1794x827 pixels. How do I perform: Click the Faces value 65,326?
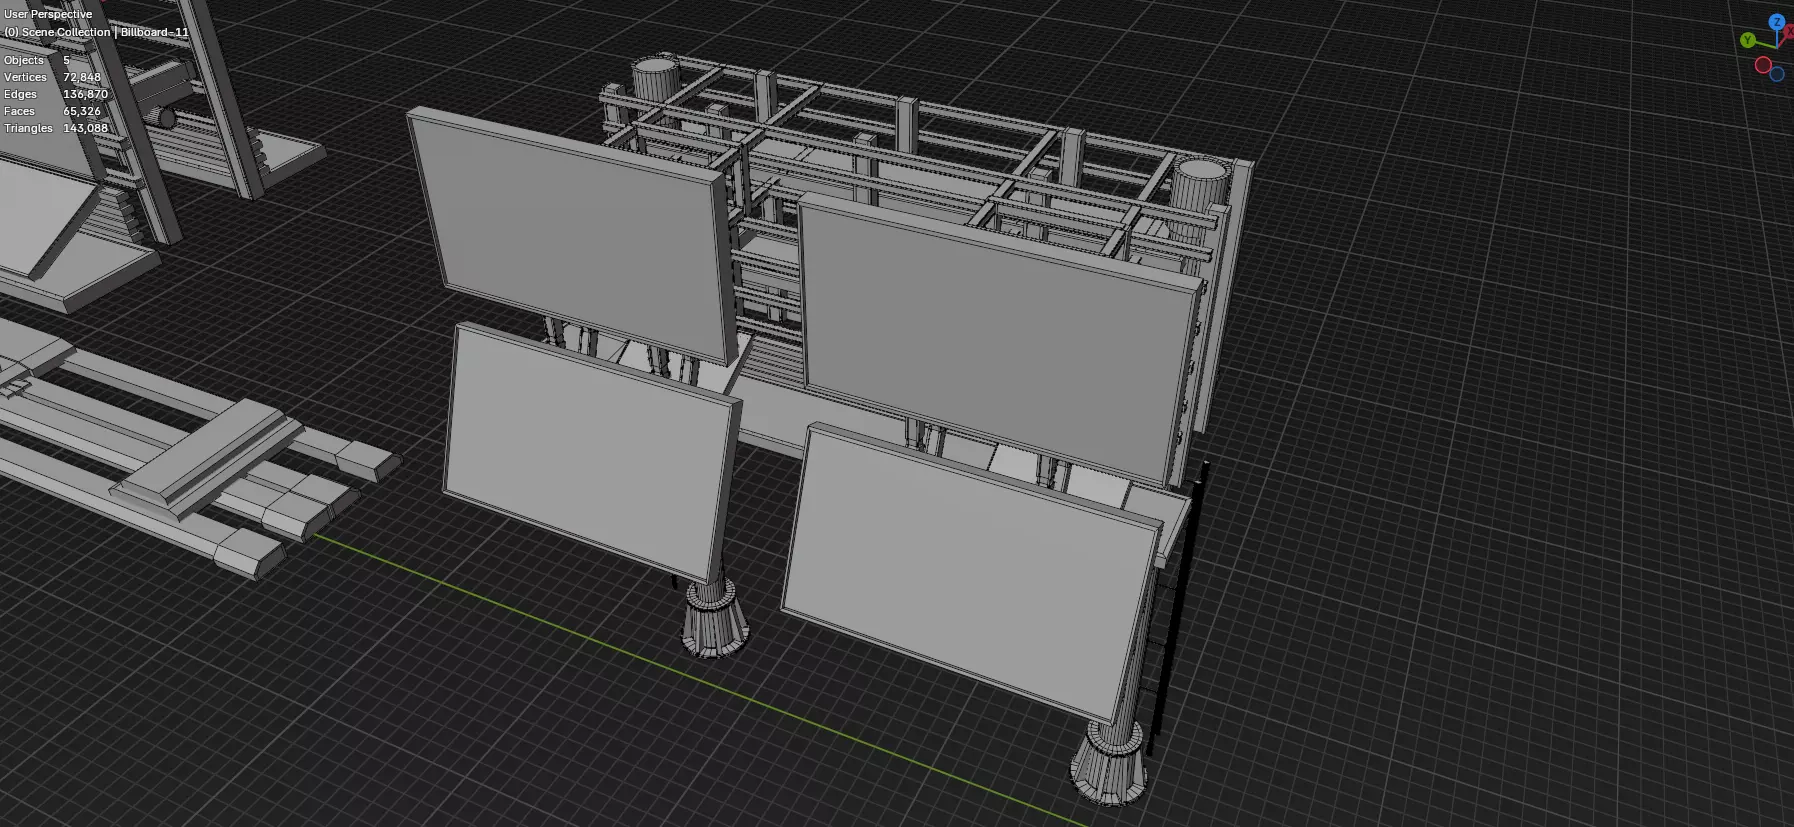point(82,111)
